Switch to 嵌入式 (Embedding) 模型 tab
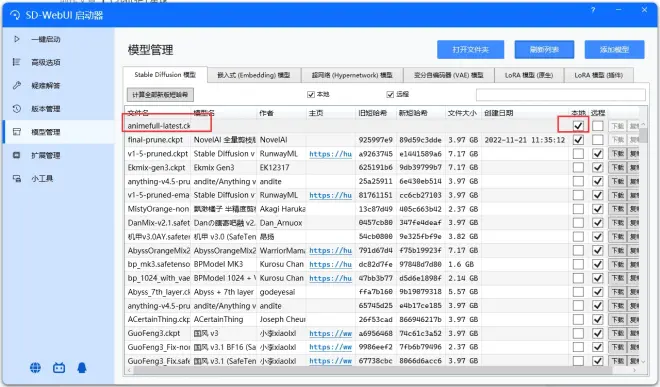This screenshot has height=387, width=660. [254, 75]
